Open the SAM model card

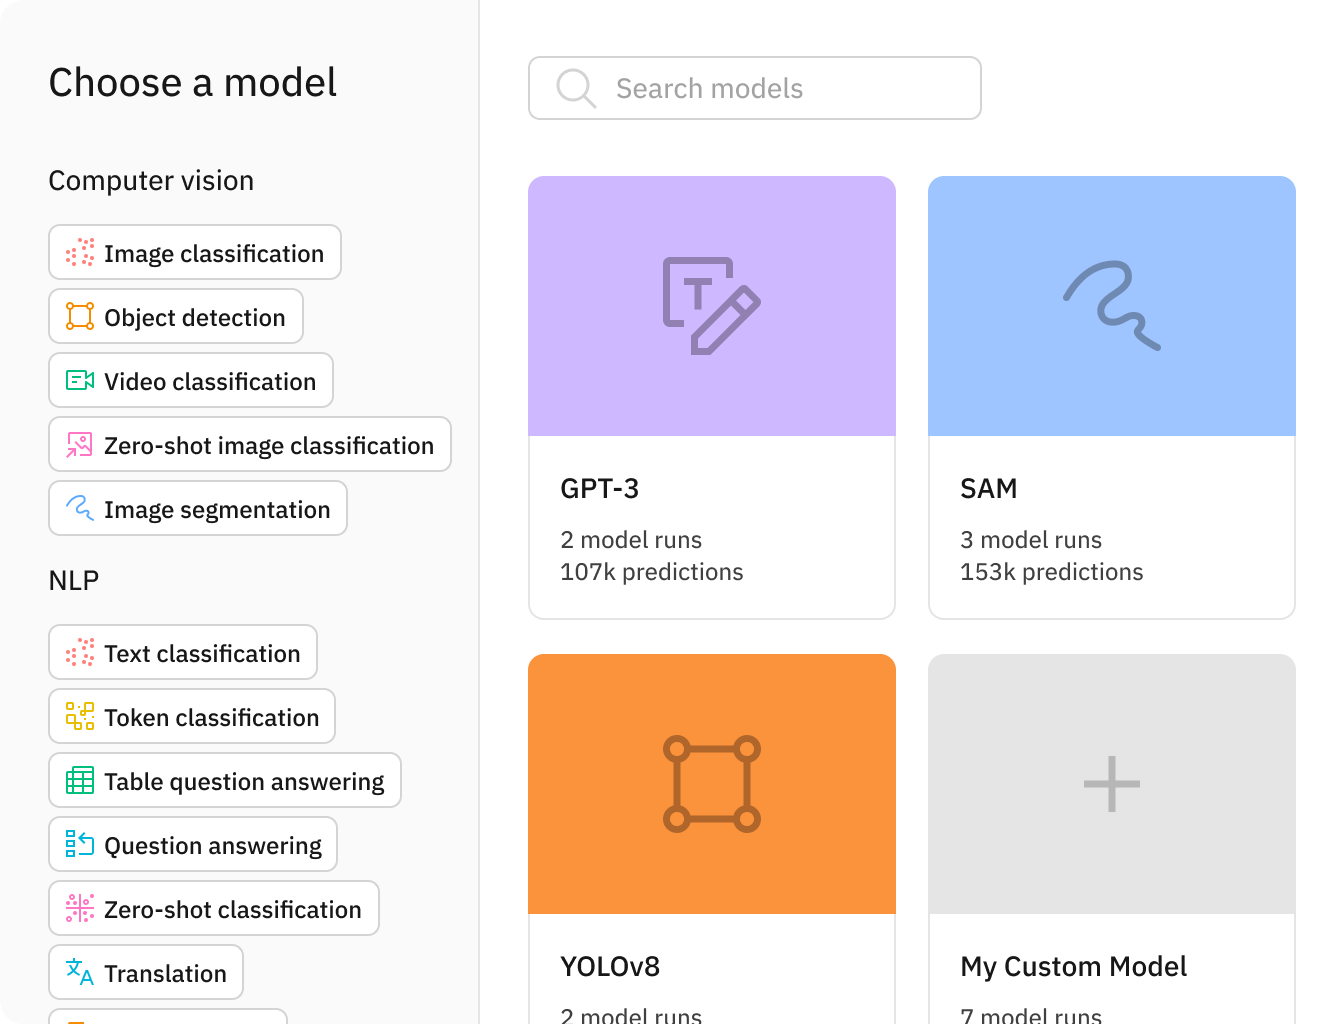click(1111, 397)
